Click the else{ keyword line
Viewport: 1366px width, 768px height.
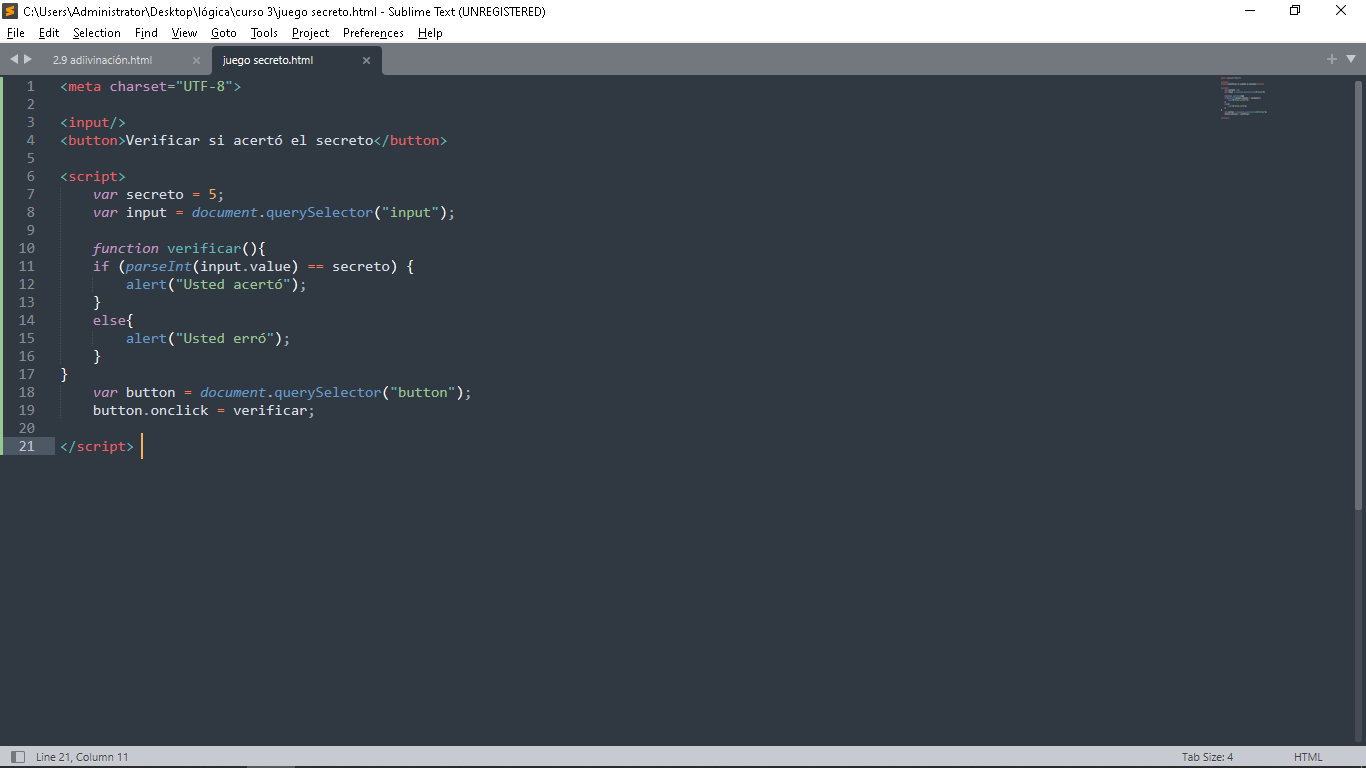point(113,320)
